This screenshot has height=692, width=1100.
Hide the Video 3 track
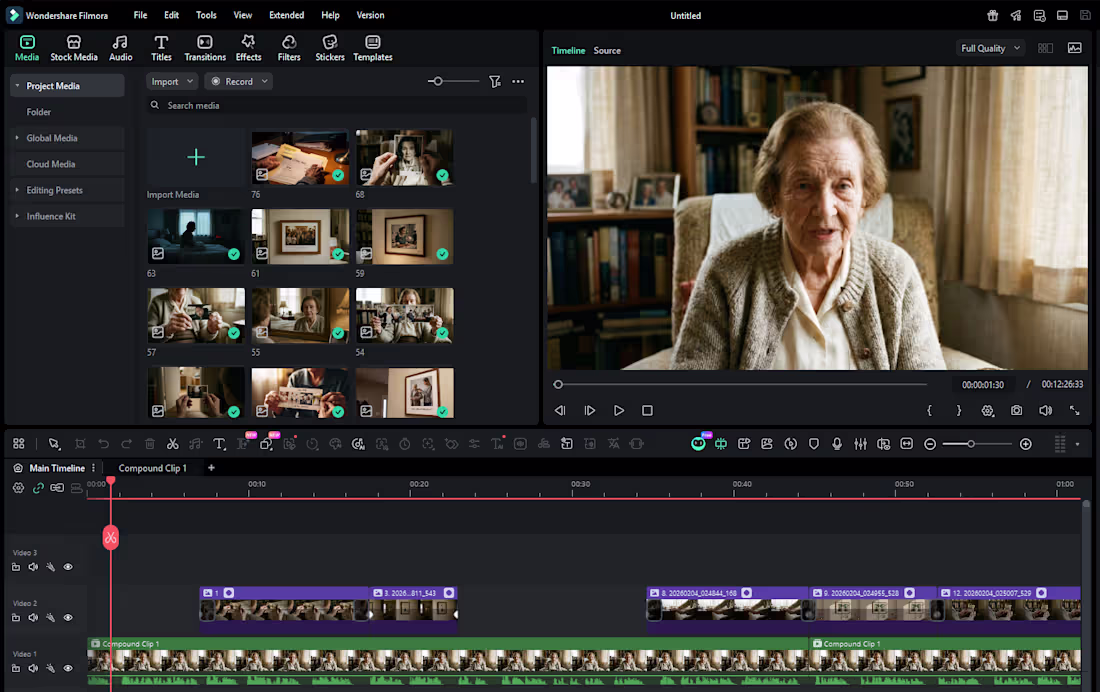(68, 567)
